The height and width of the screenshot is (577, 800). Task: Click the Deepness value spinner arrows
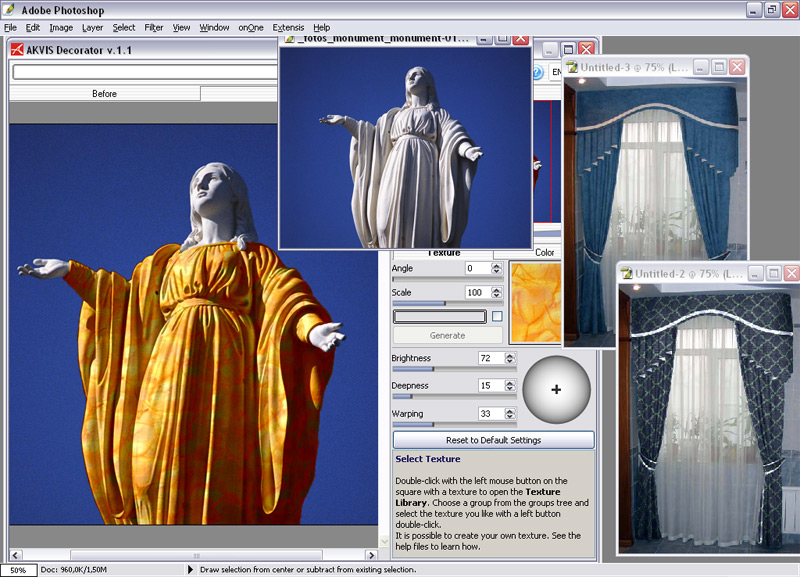tap(510, 386)
